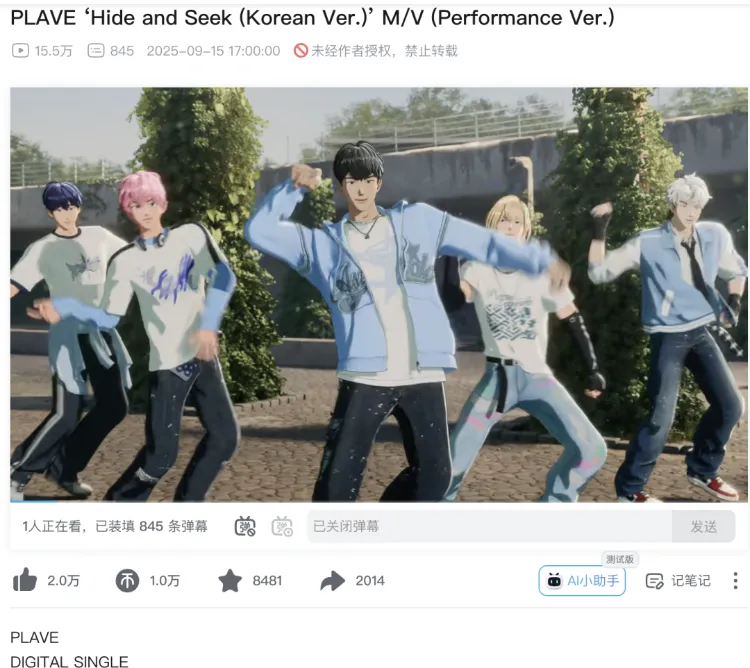Click the thumbs-up like icon
The height and width of the screenshot is (668, 750).
(25, 580)
